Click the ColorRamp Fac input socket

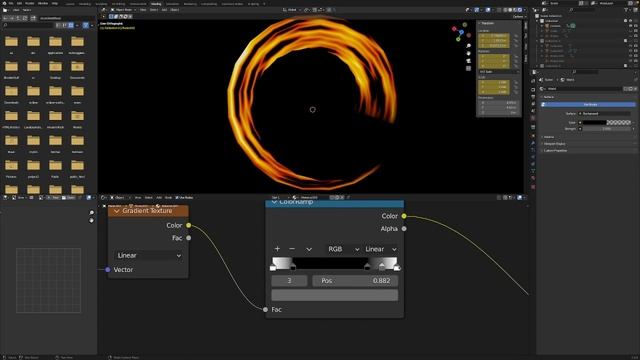click(266, 309)
